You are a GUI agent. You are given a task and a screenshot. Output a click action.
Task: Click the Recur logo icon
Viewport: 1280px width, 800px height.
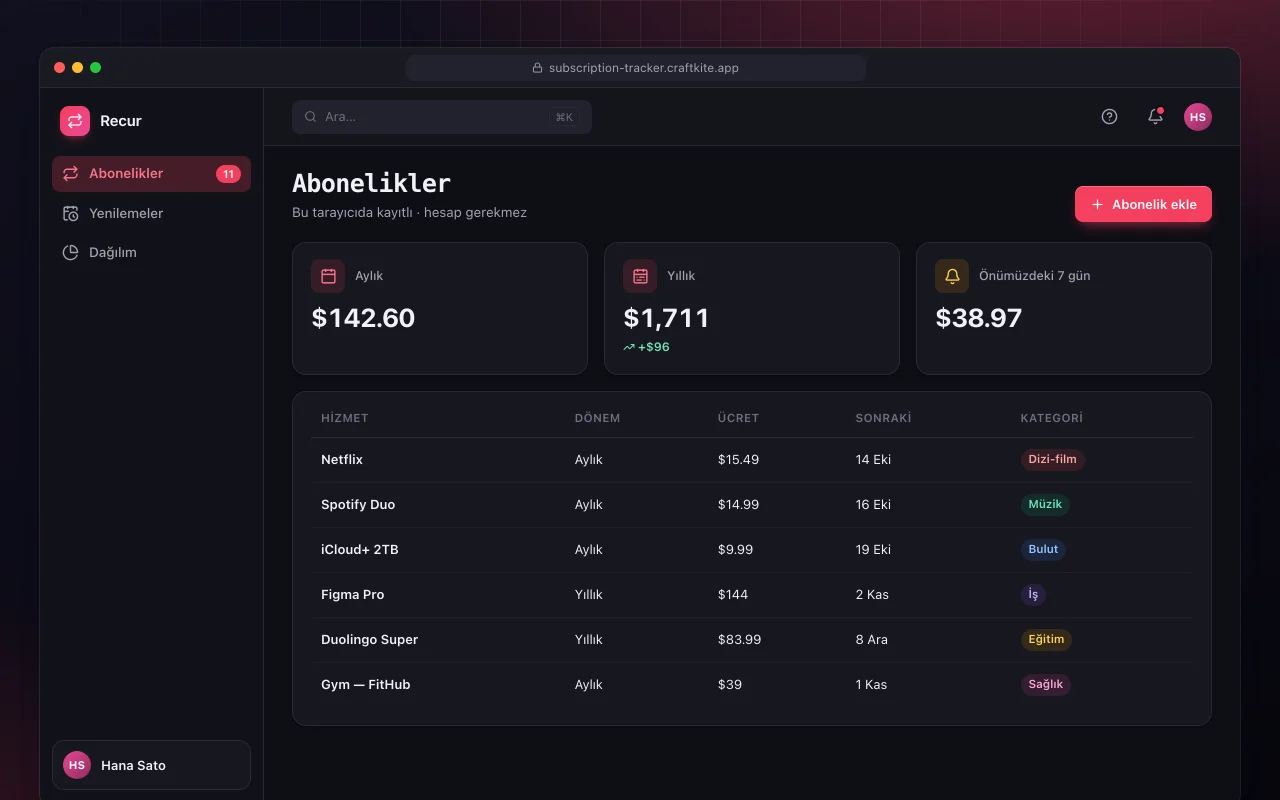pyautogui.click(x=75, y=121)
